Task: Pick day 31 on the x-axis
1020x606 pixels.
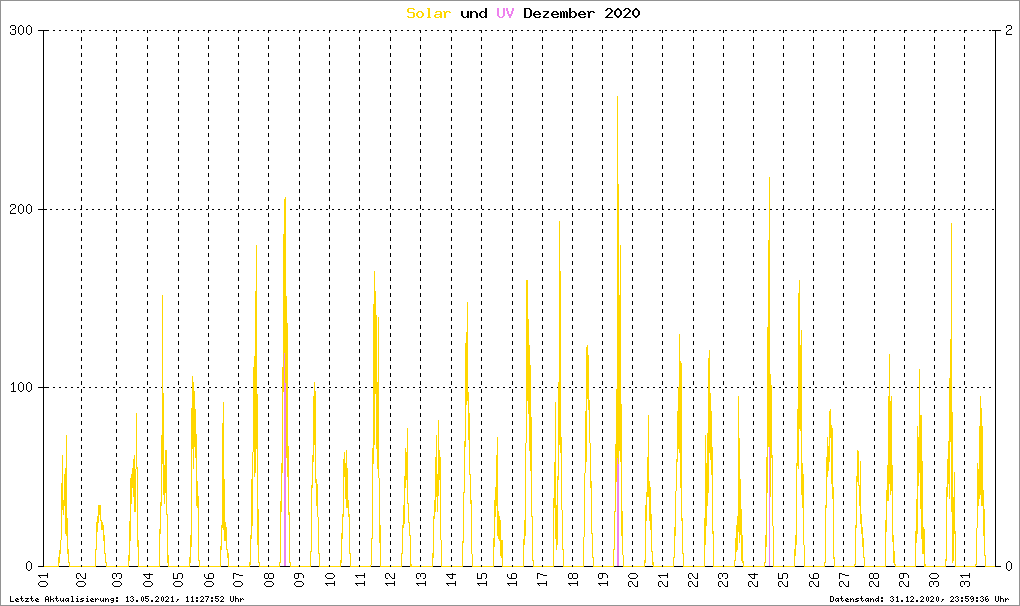Action: coord(965,581)
